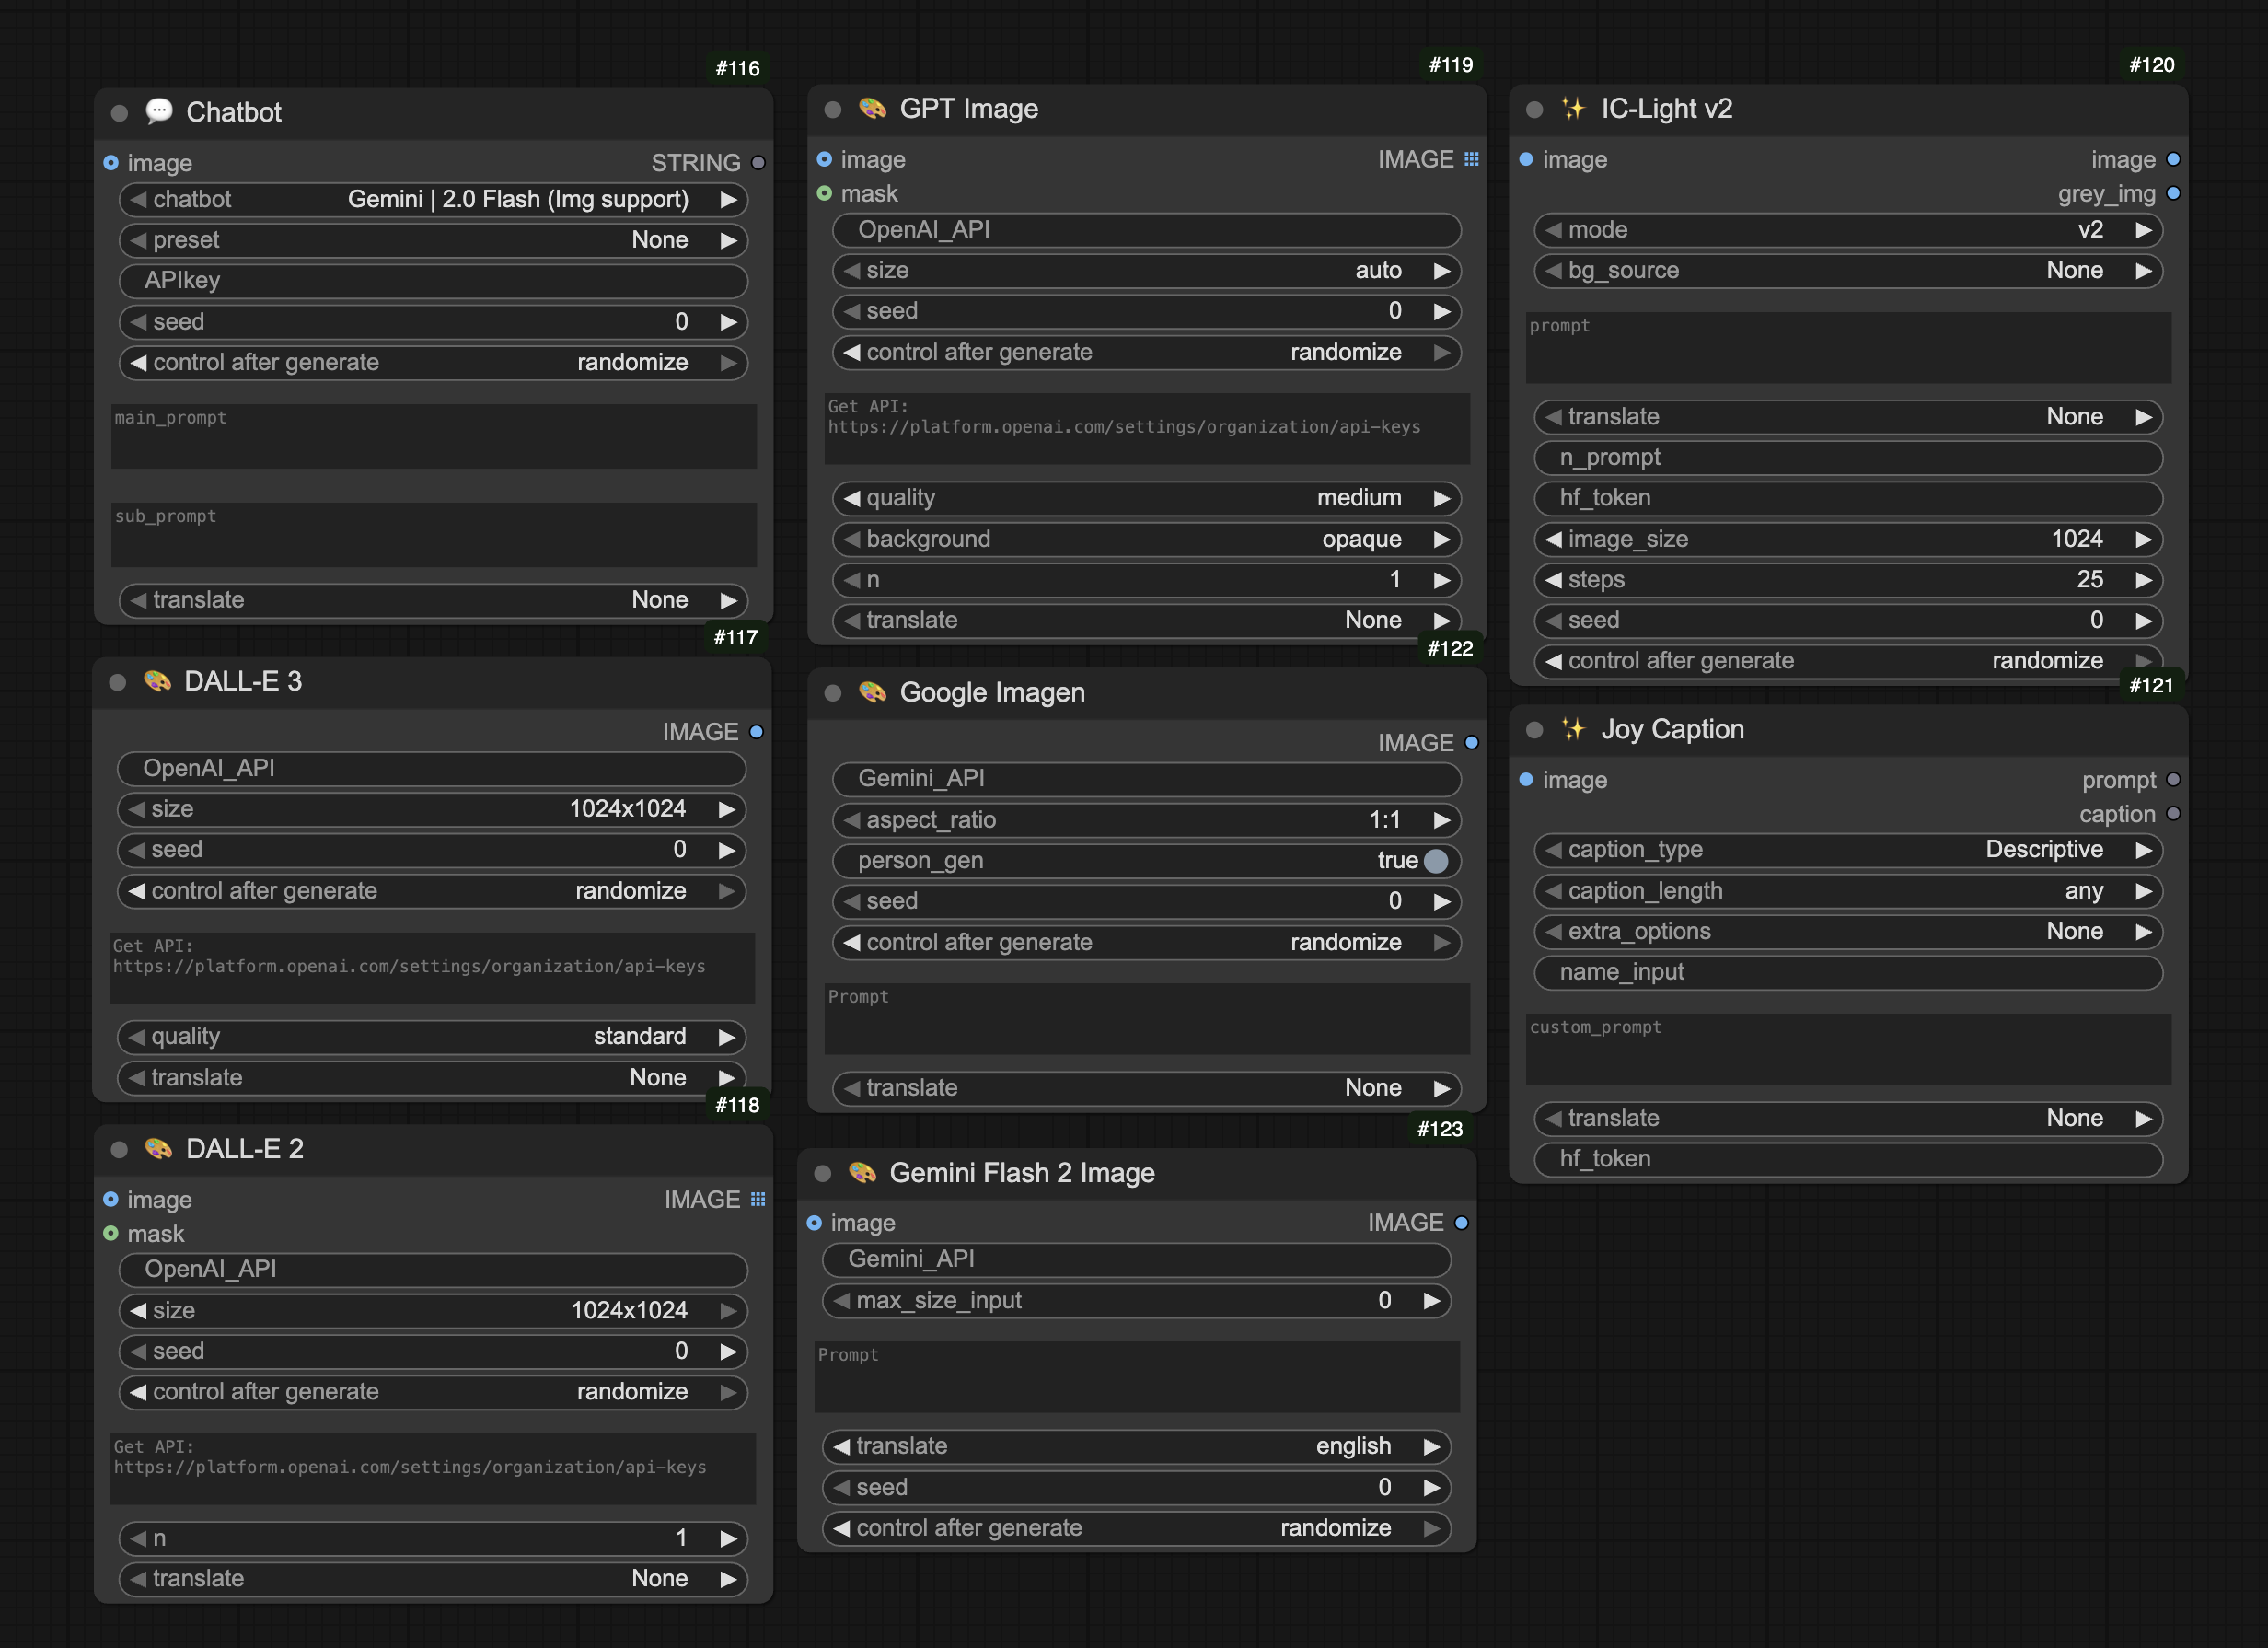Increase the n value in GPT Image
Viewport: 2268px width, 1648px height.
click(x=1441, y=580)
